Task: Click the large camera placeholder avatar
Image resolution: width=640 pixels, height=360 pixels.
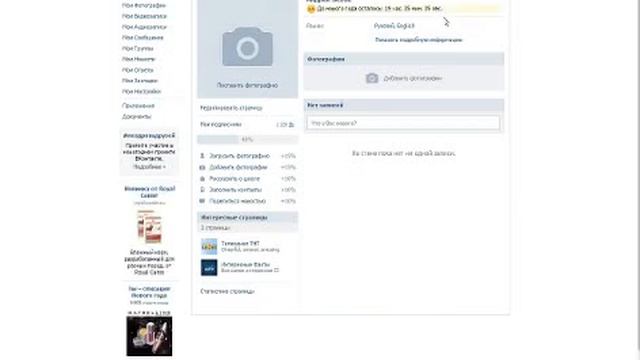Action: point(247,47)
